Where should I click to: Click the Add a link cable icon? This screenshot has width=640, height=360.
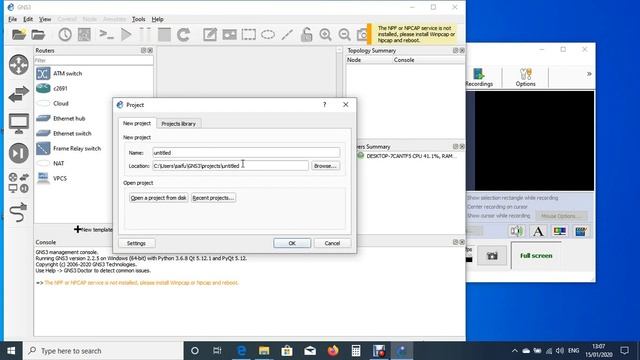tap(19, 212)
